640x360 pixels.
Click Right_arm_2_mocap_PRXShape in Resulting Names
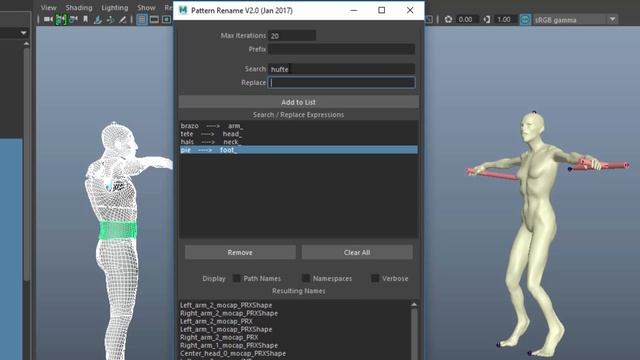coord(229,313)
